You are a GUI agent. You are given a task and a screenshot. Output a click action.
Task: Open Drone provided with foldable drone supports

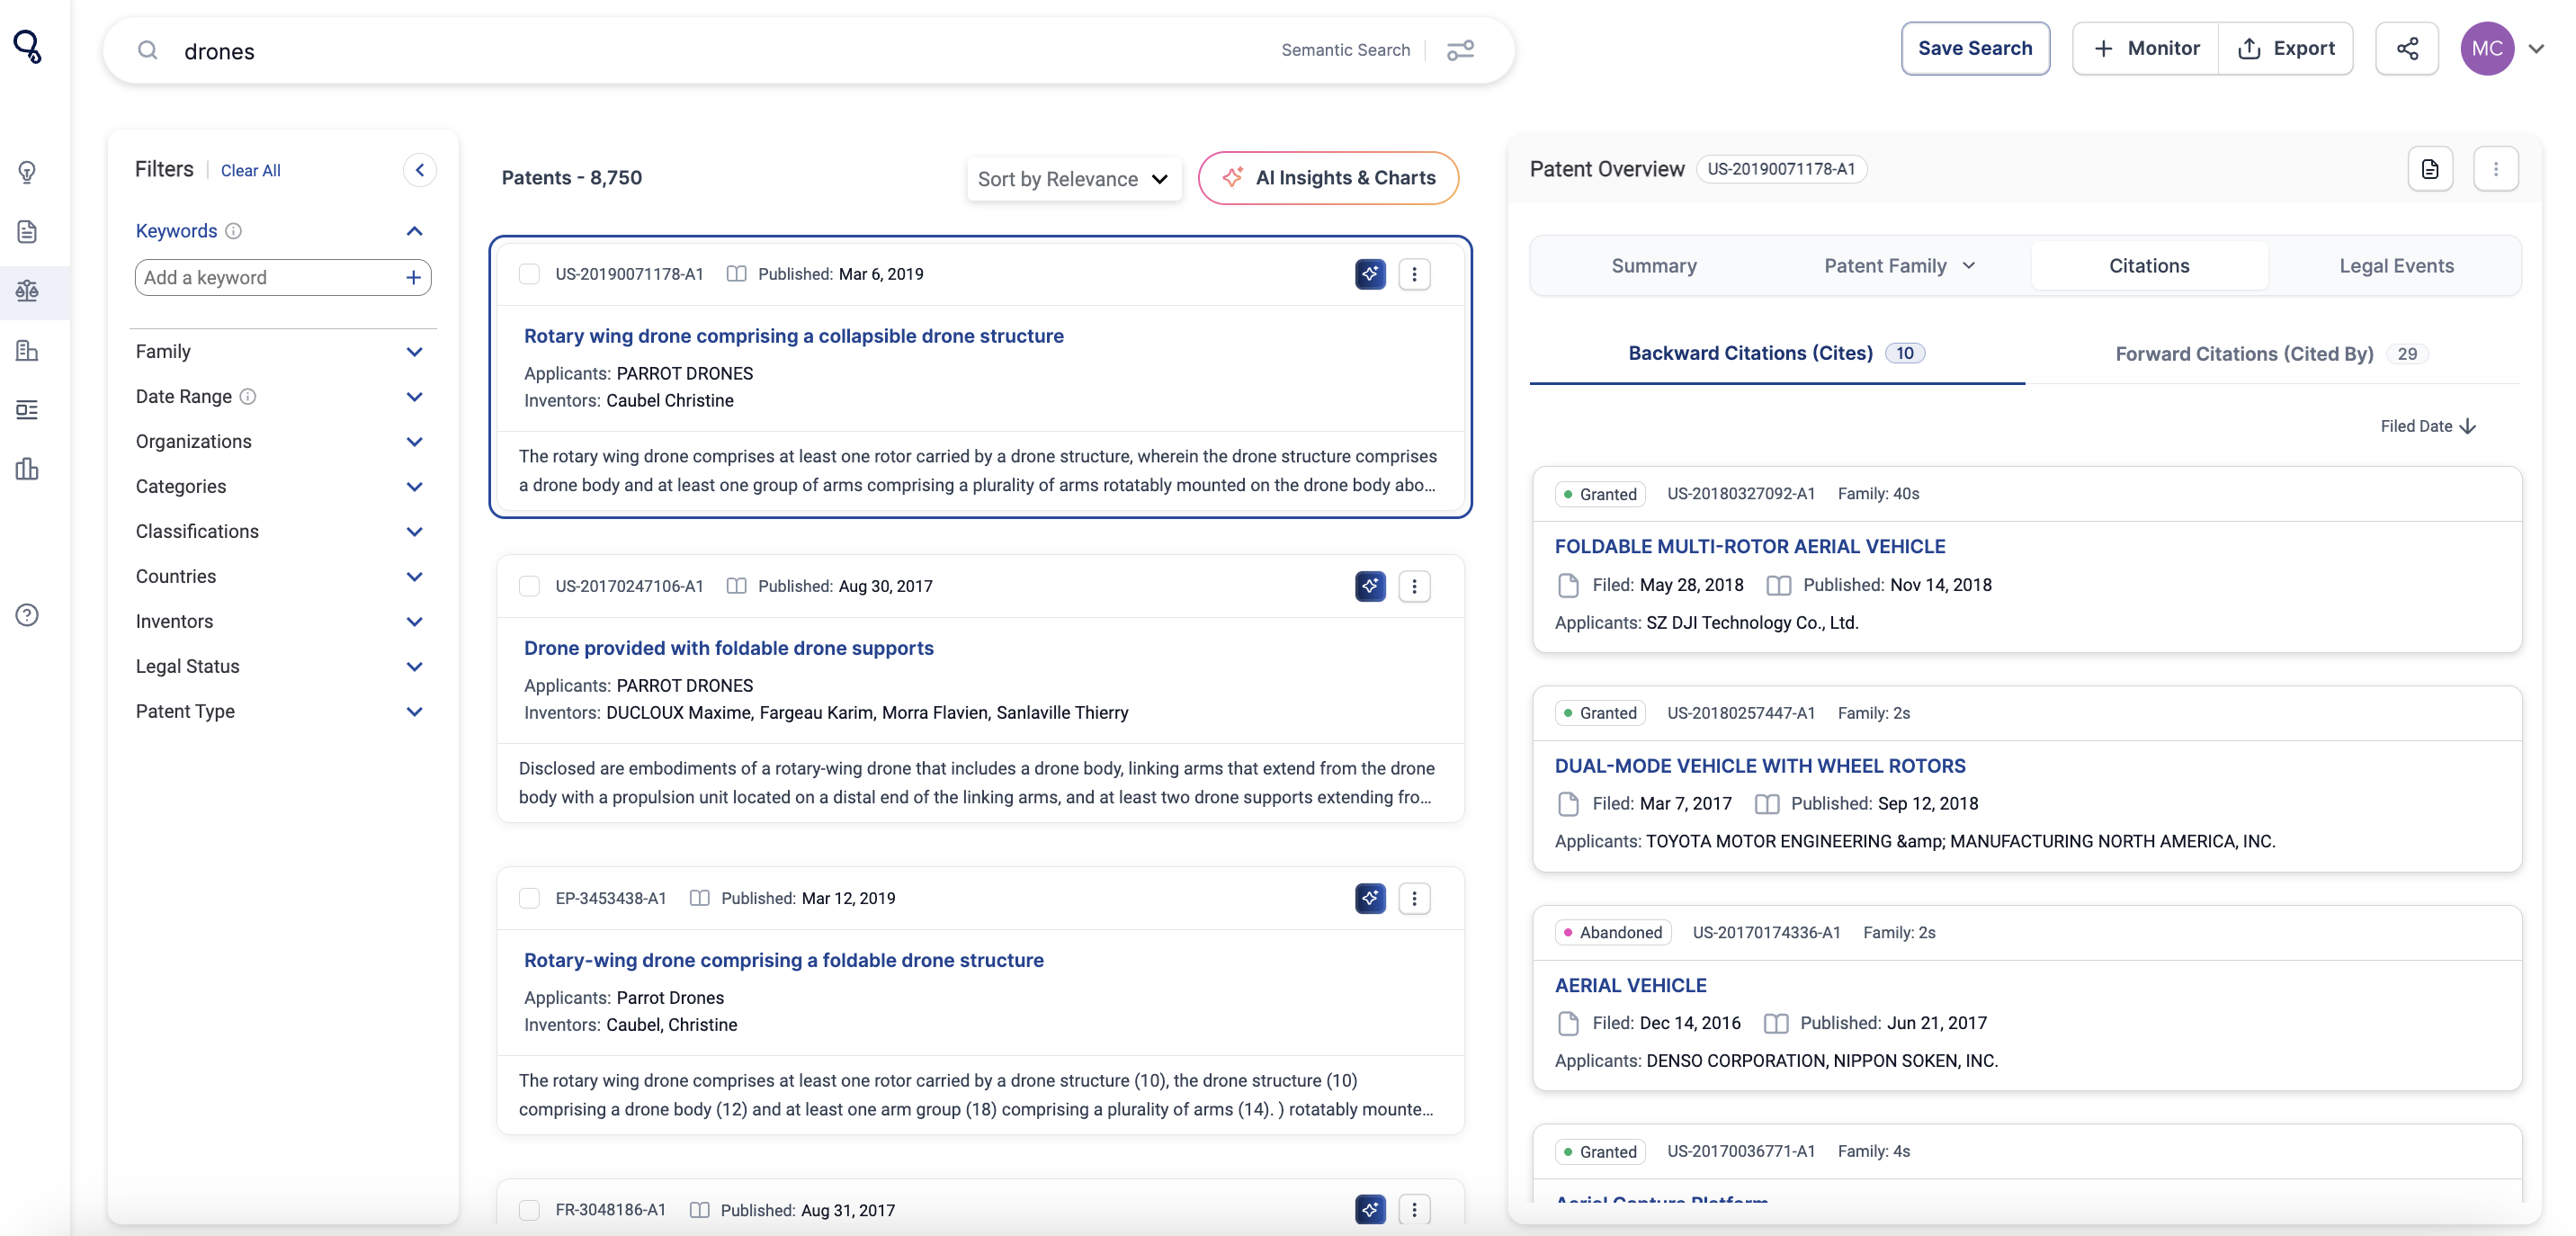[728, 648]
